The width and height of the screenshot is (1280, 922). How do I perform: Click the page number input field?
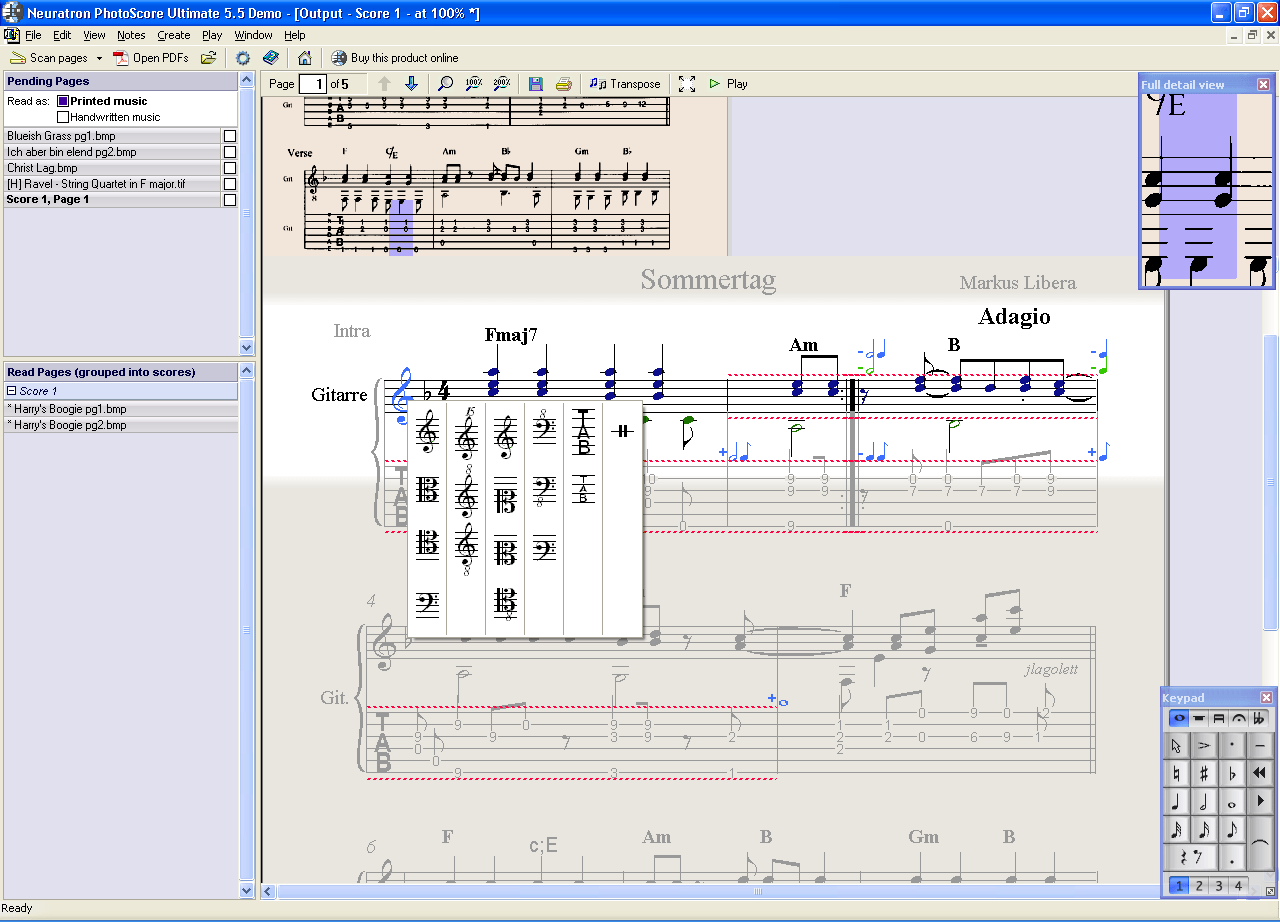tap(313, 84)
